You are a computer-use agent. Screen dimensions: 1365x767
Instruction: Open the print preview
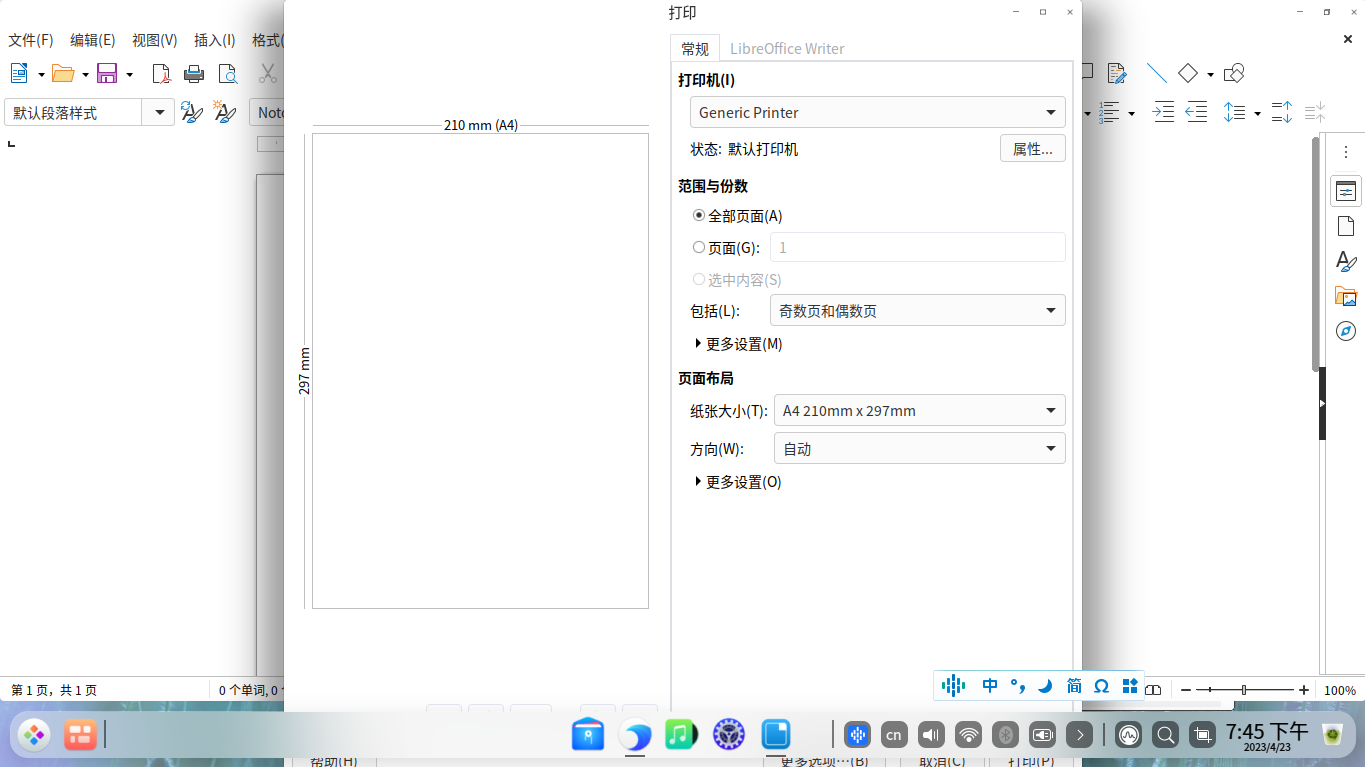coord(228,74)
